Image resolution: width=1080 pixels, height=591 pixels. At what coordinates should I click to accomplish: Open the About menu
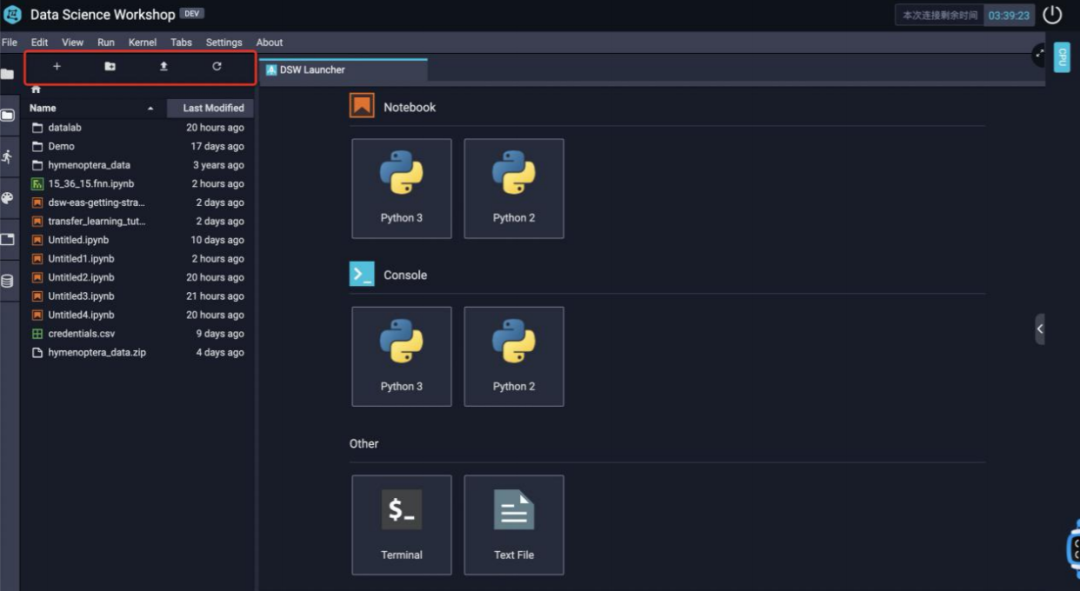coord(269,42)
